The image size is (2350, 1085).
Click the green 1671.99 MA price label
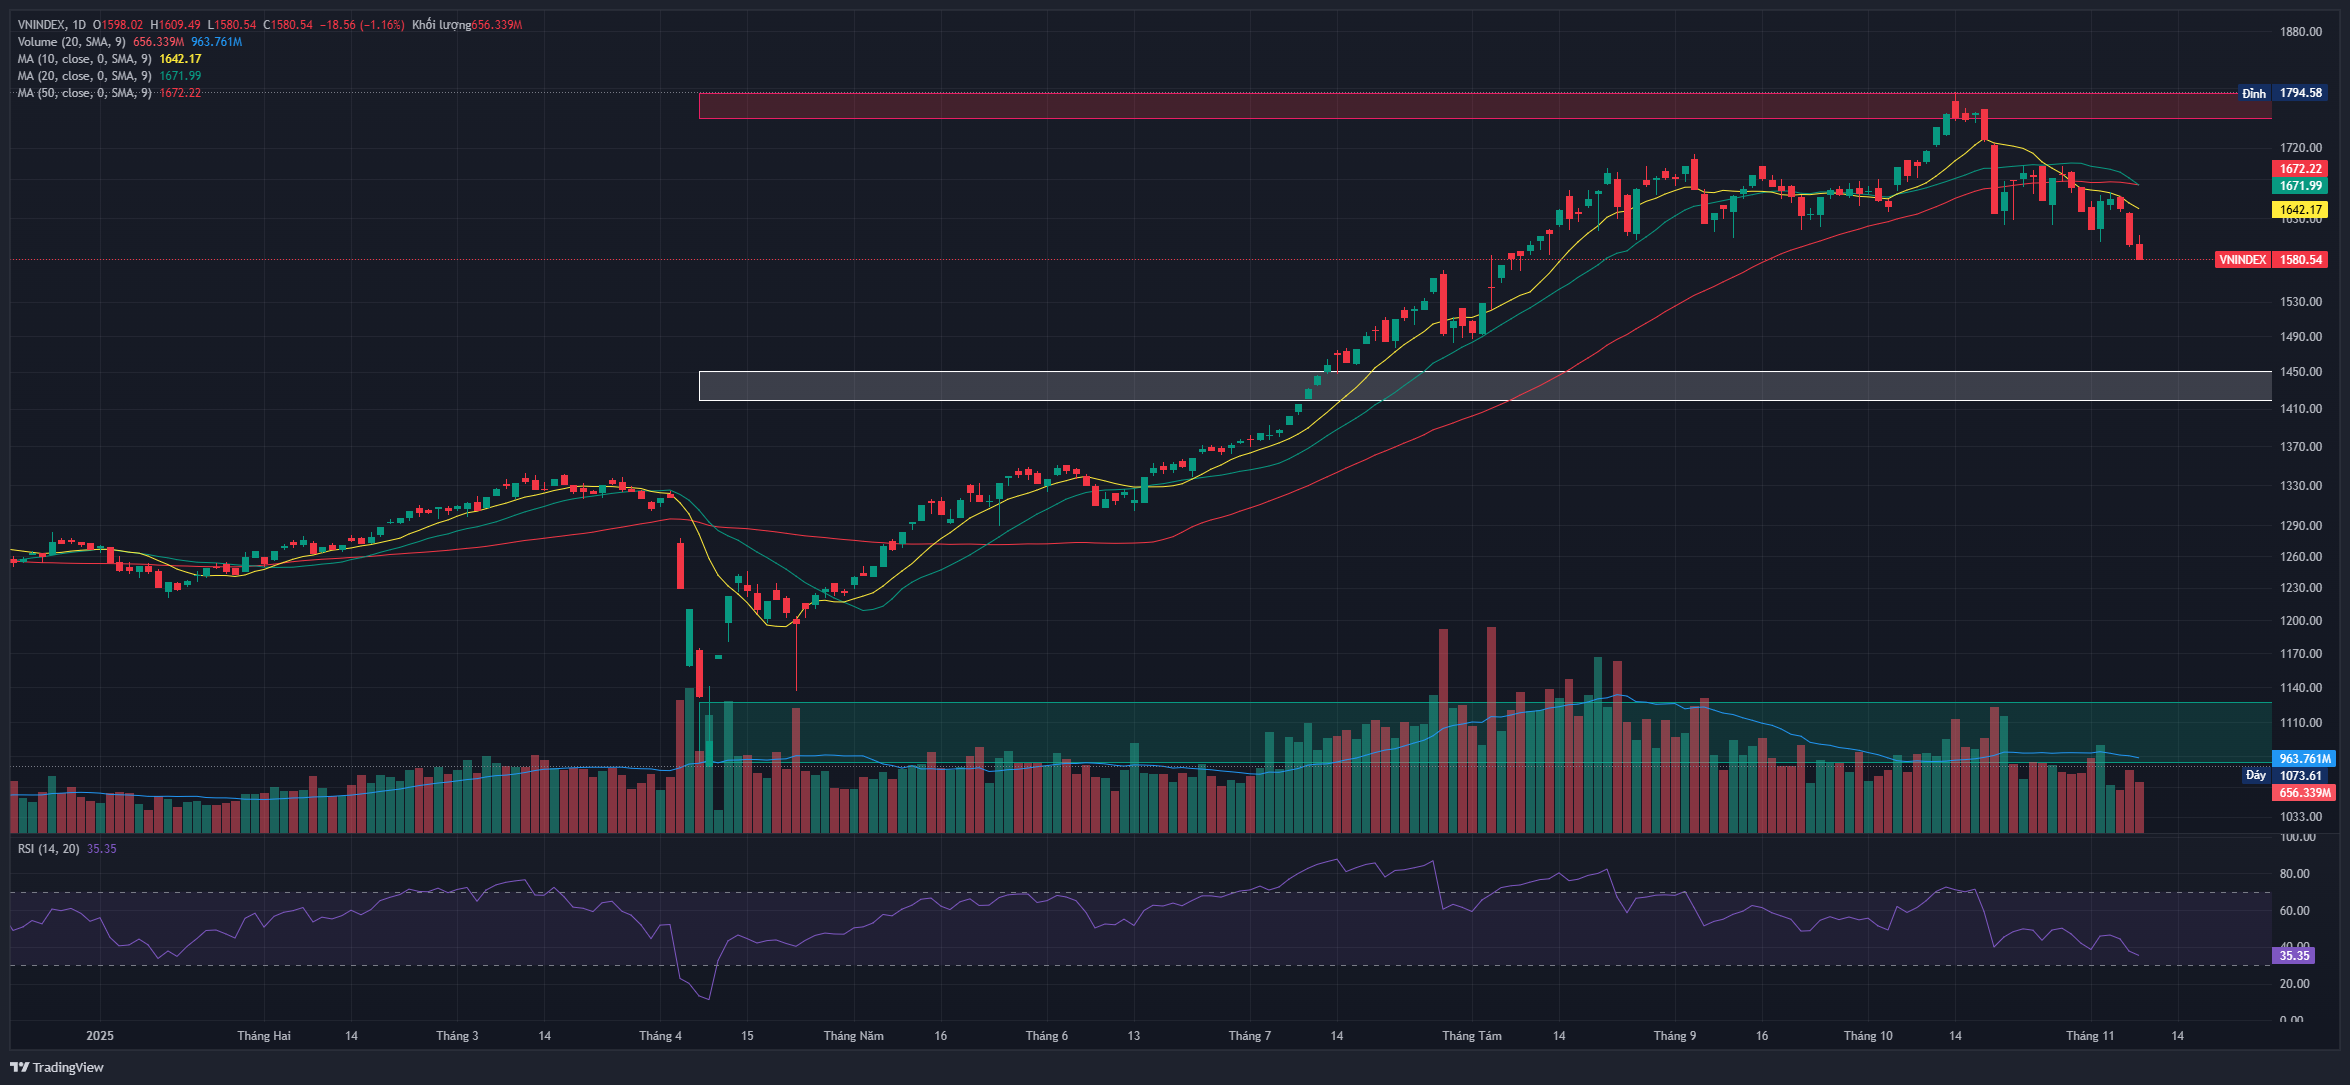coord(2300,186)
